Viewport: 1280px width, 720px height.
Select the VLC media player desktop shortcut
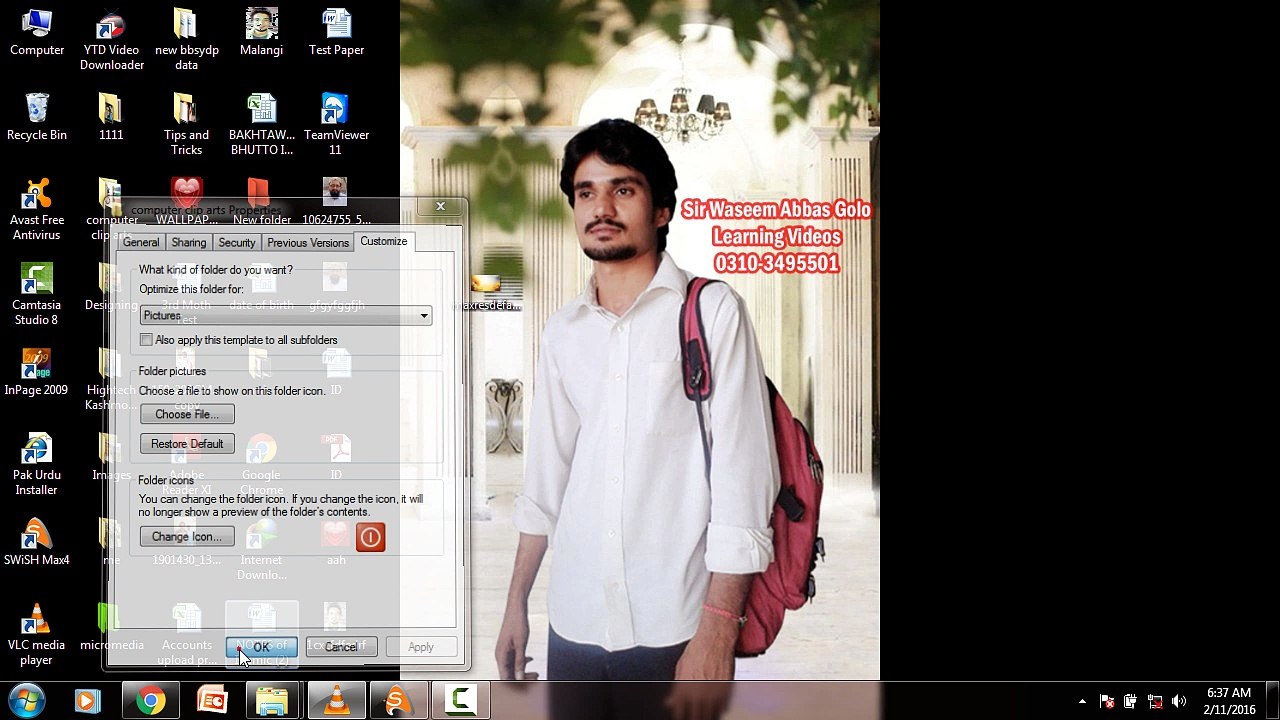[x=37, y=635]
